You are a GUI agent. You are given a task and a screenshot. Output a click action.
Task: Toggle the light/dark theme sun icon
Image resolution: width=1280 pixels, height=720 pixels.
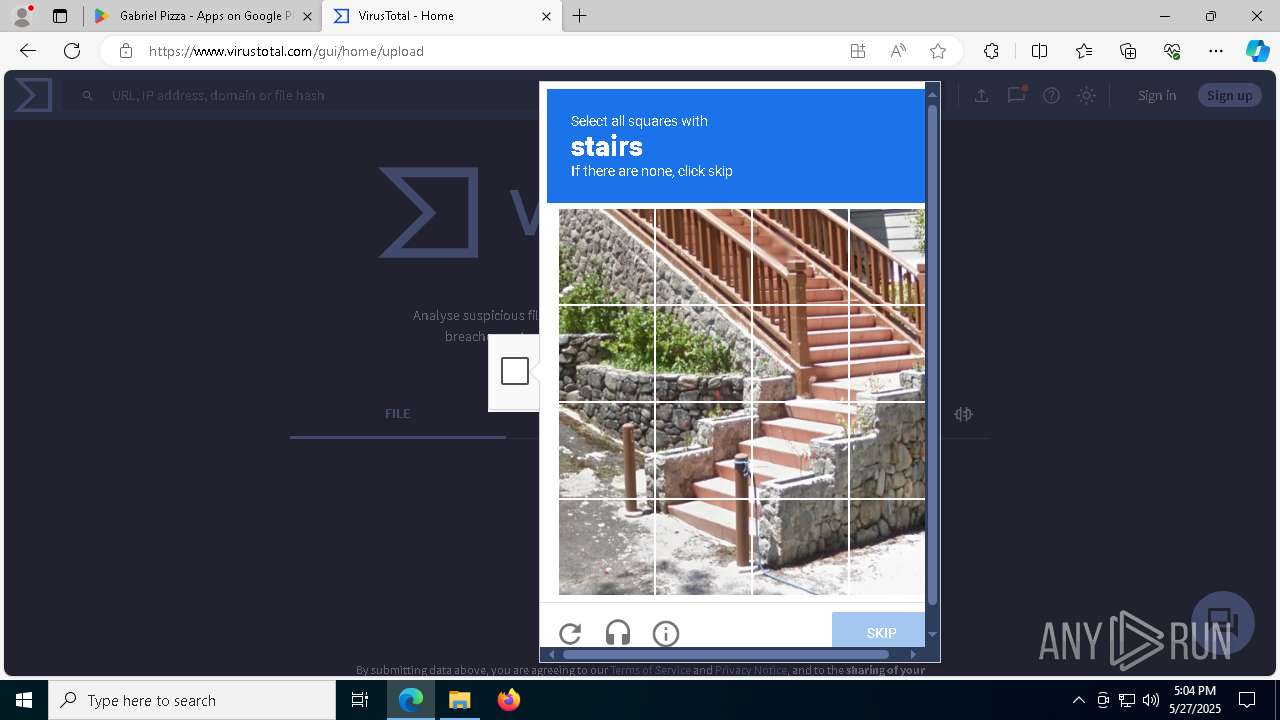(1086, 95)
